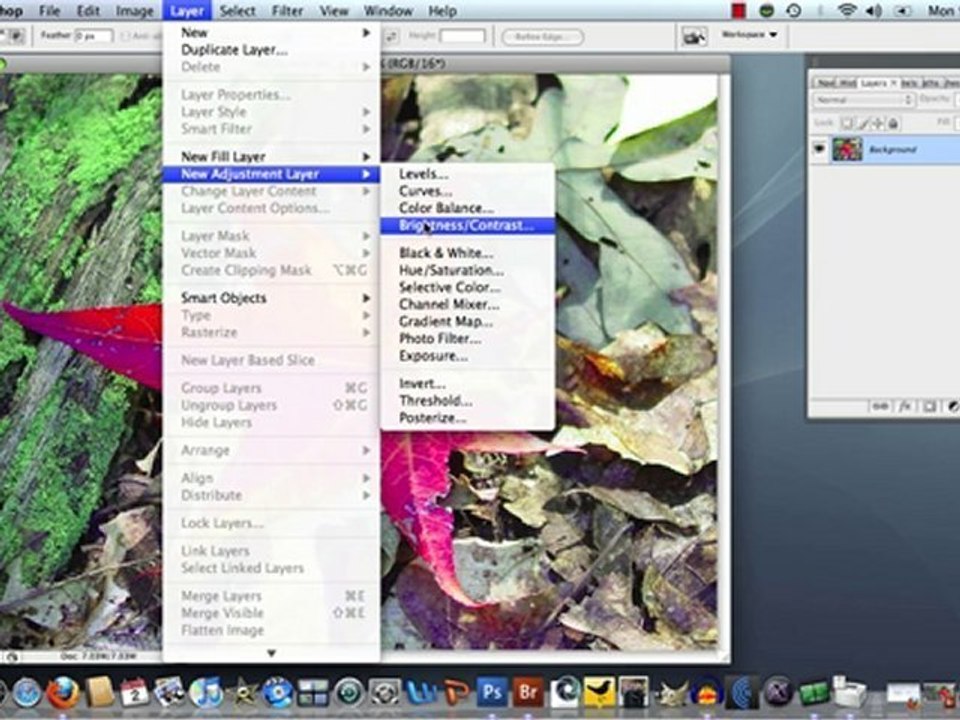960x720 pixels.
Task: Click the lock all padlock icon
Action: pos(893,123)
